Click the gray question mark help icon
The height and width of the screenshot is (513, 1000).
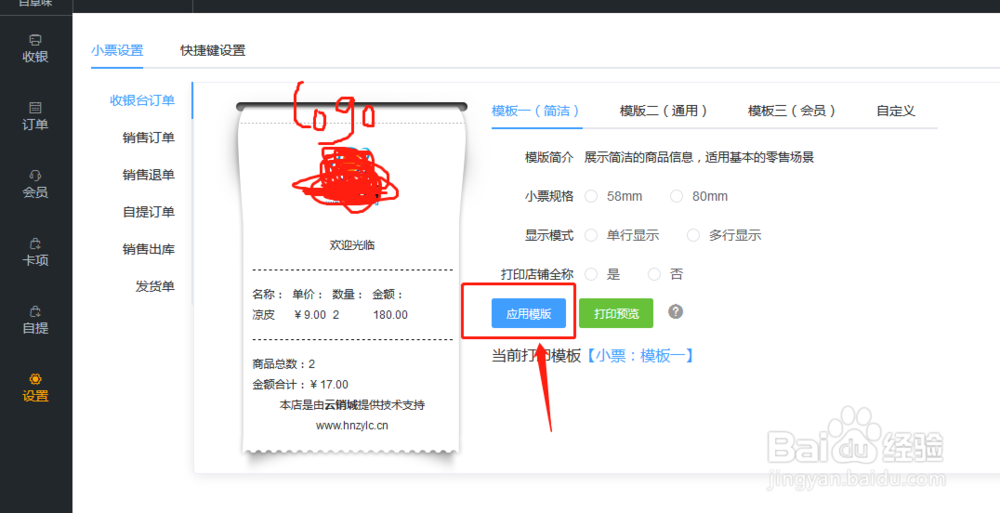(676, 312)
